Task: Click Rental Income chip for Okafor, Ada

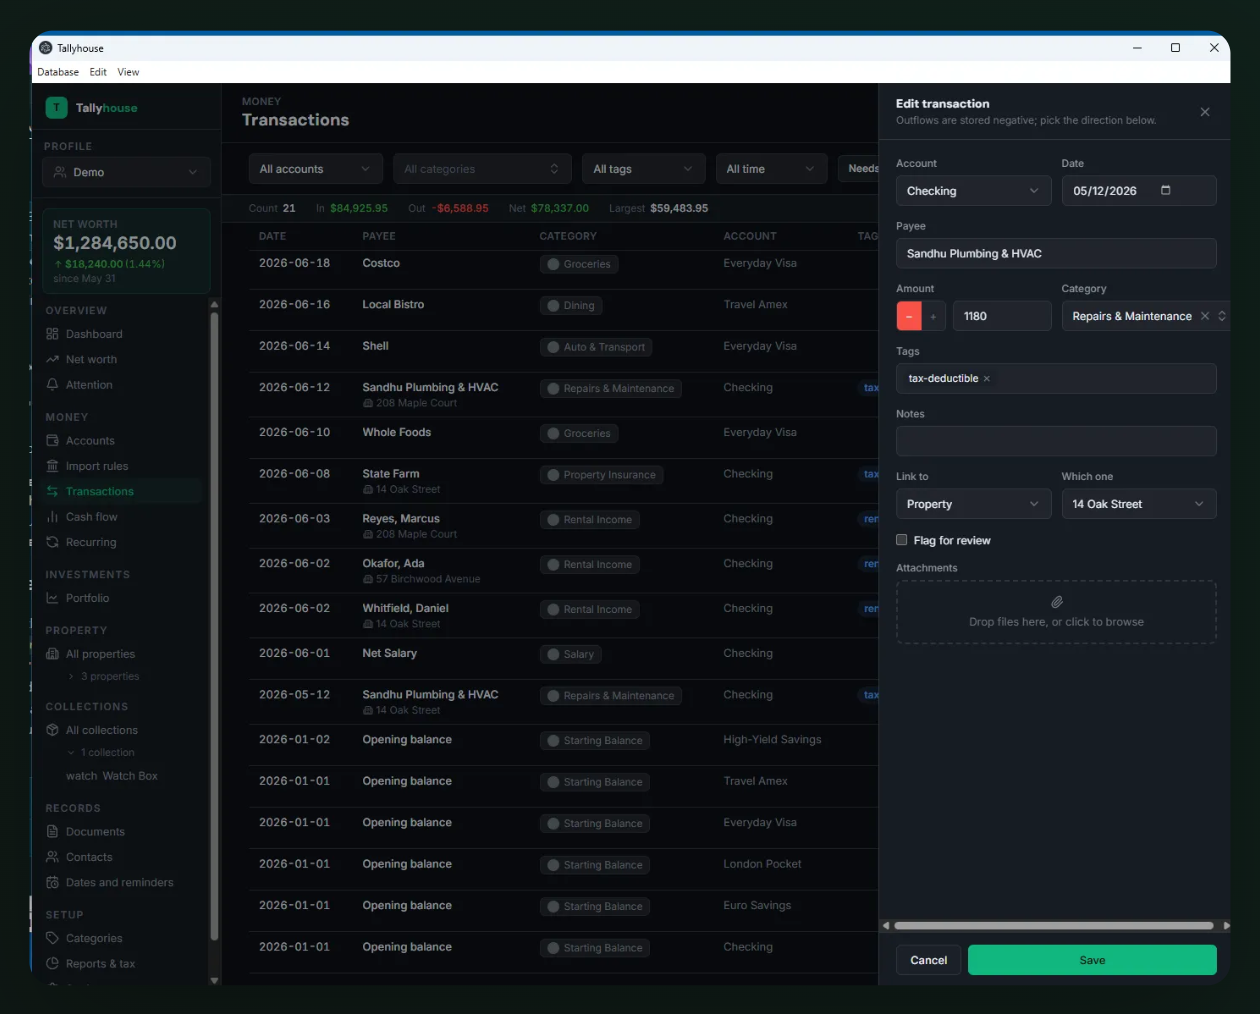Action: tap(589, 565)
